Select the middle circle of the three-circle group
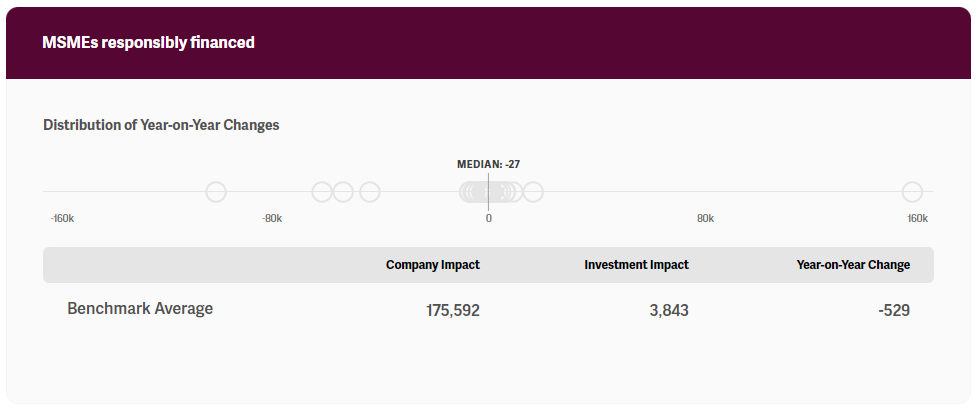The image size is (979, 415). click(343, 192)
